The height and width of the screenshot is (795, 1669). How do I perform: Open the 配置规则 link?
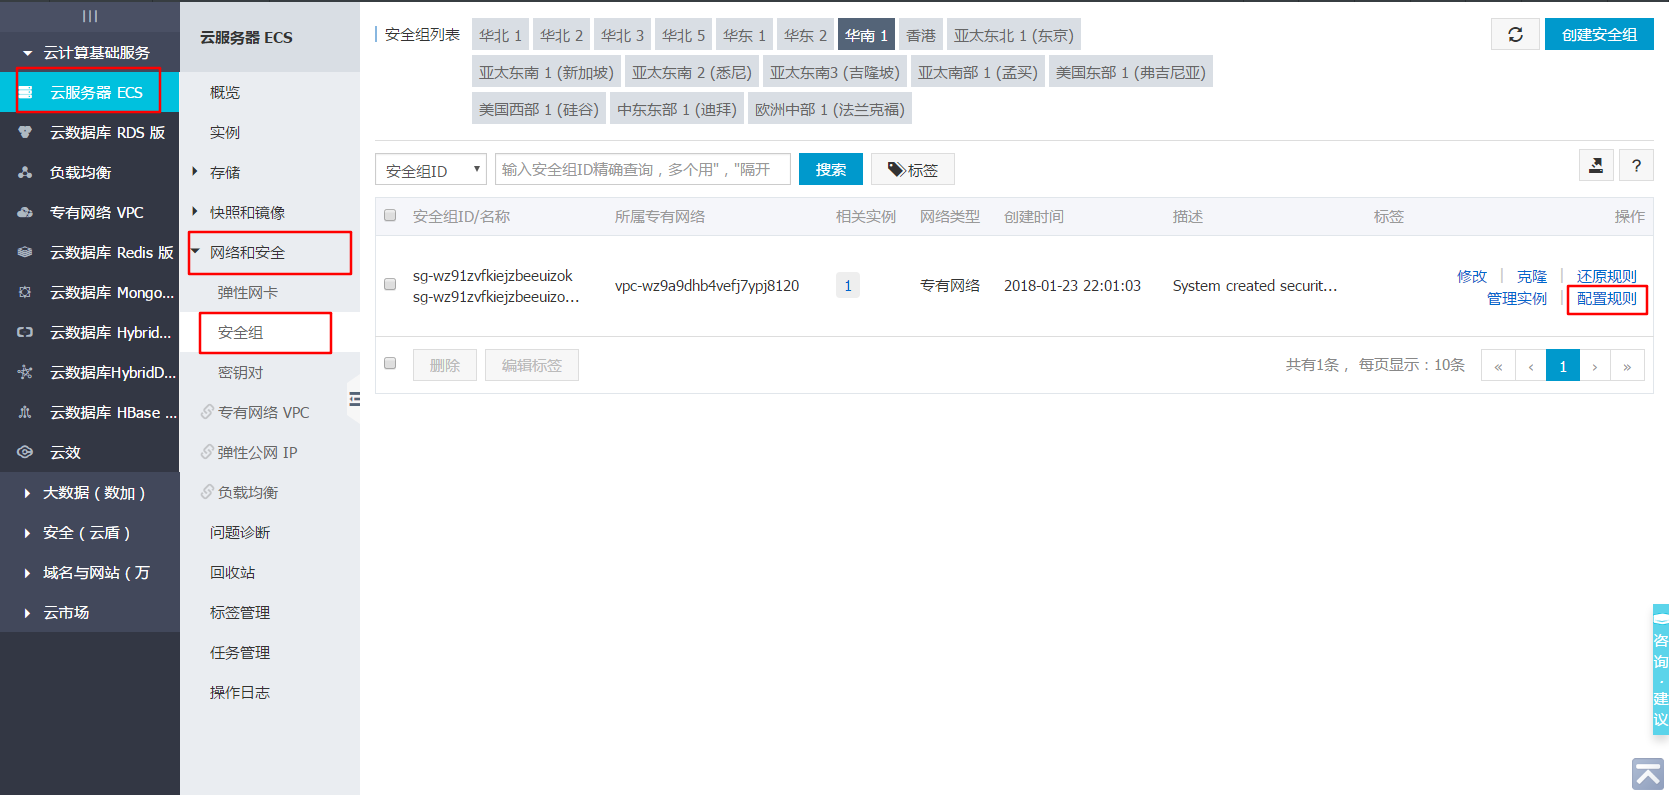1607,298
